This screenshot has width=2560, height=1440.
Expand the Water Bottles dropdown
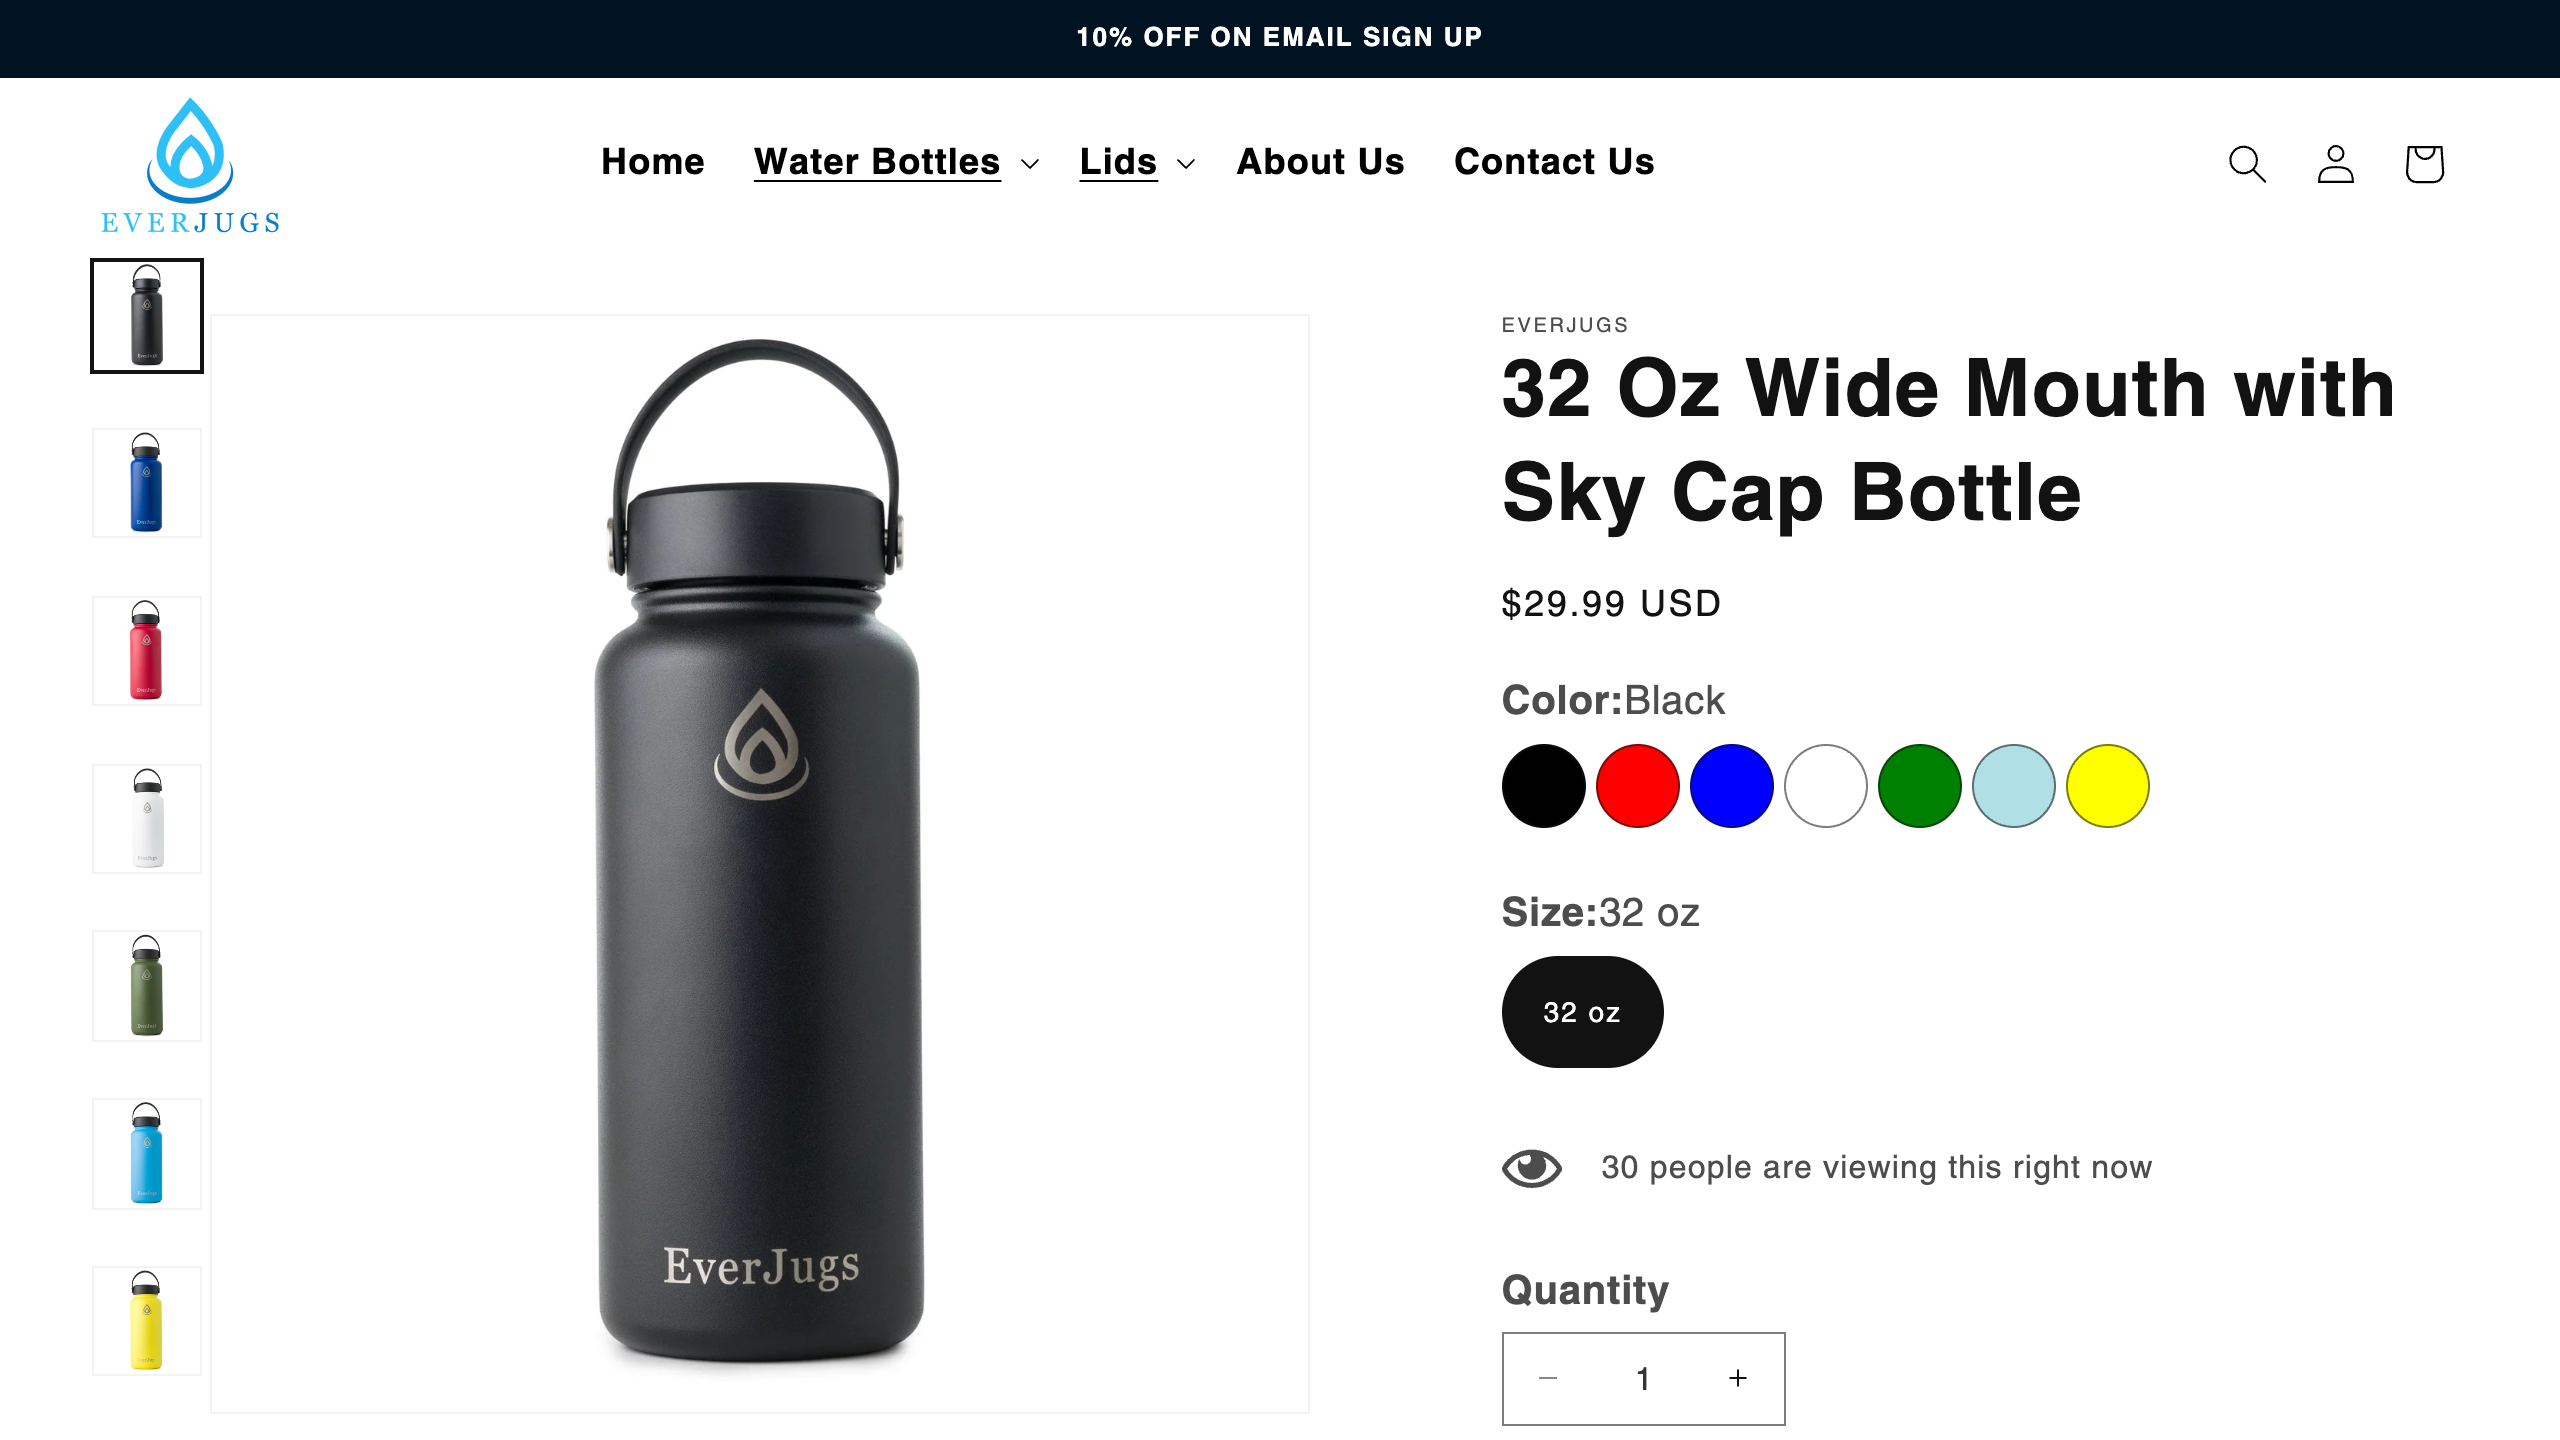pyautogui.click(x=876, y=162)
